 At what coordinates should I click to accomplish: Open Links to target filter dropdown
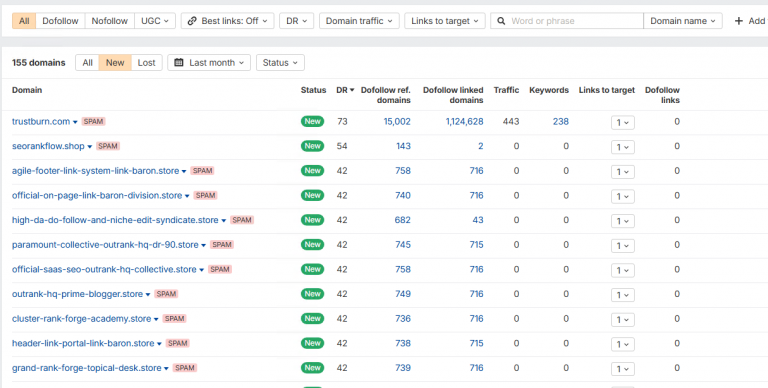445,21
